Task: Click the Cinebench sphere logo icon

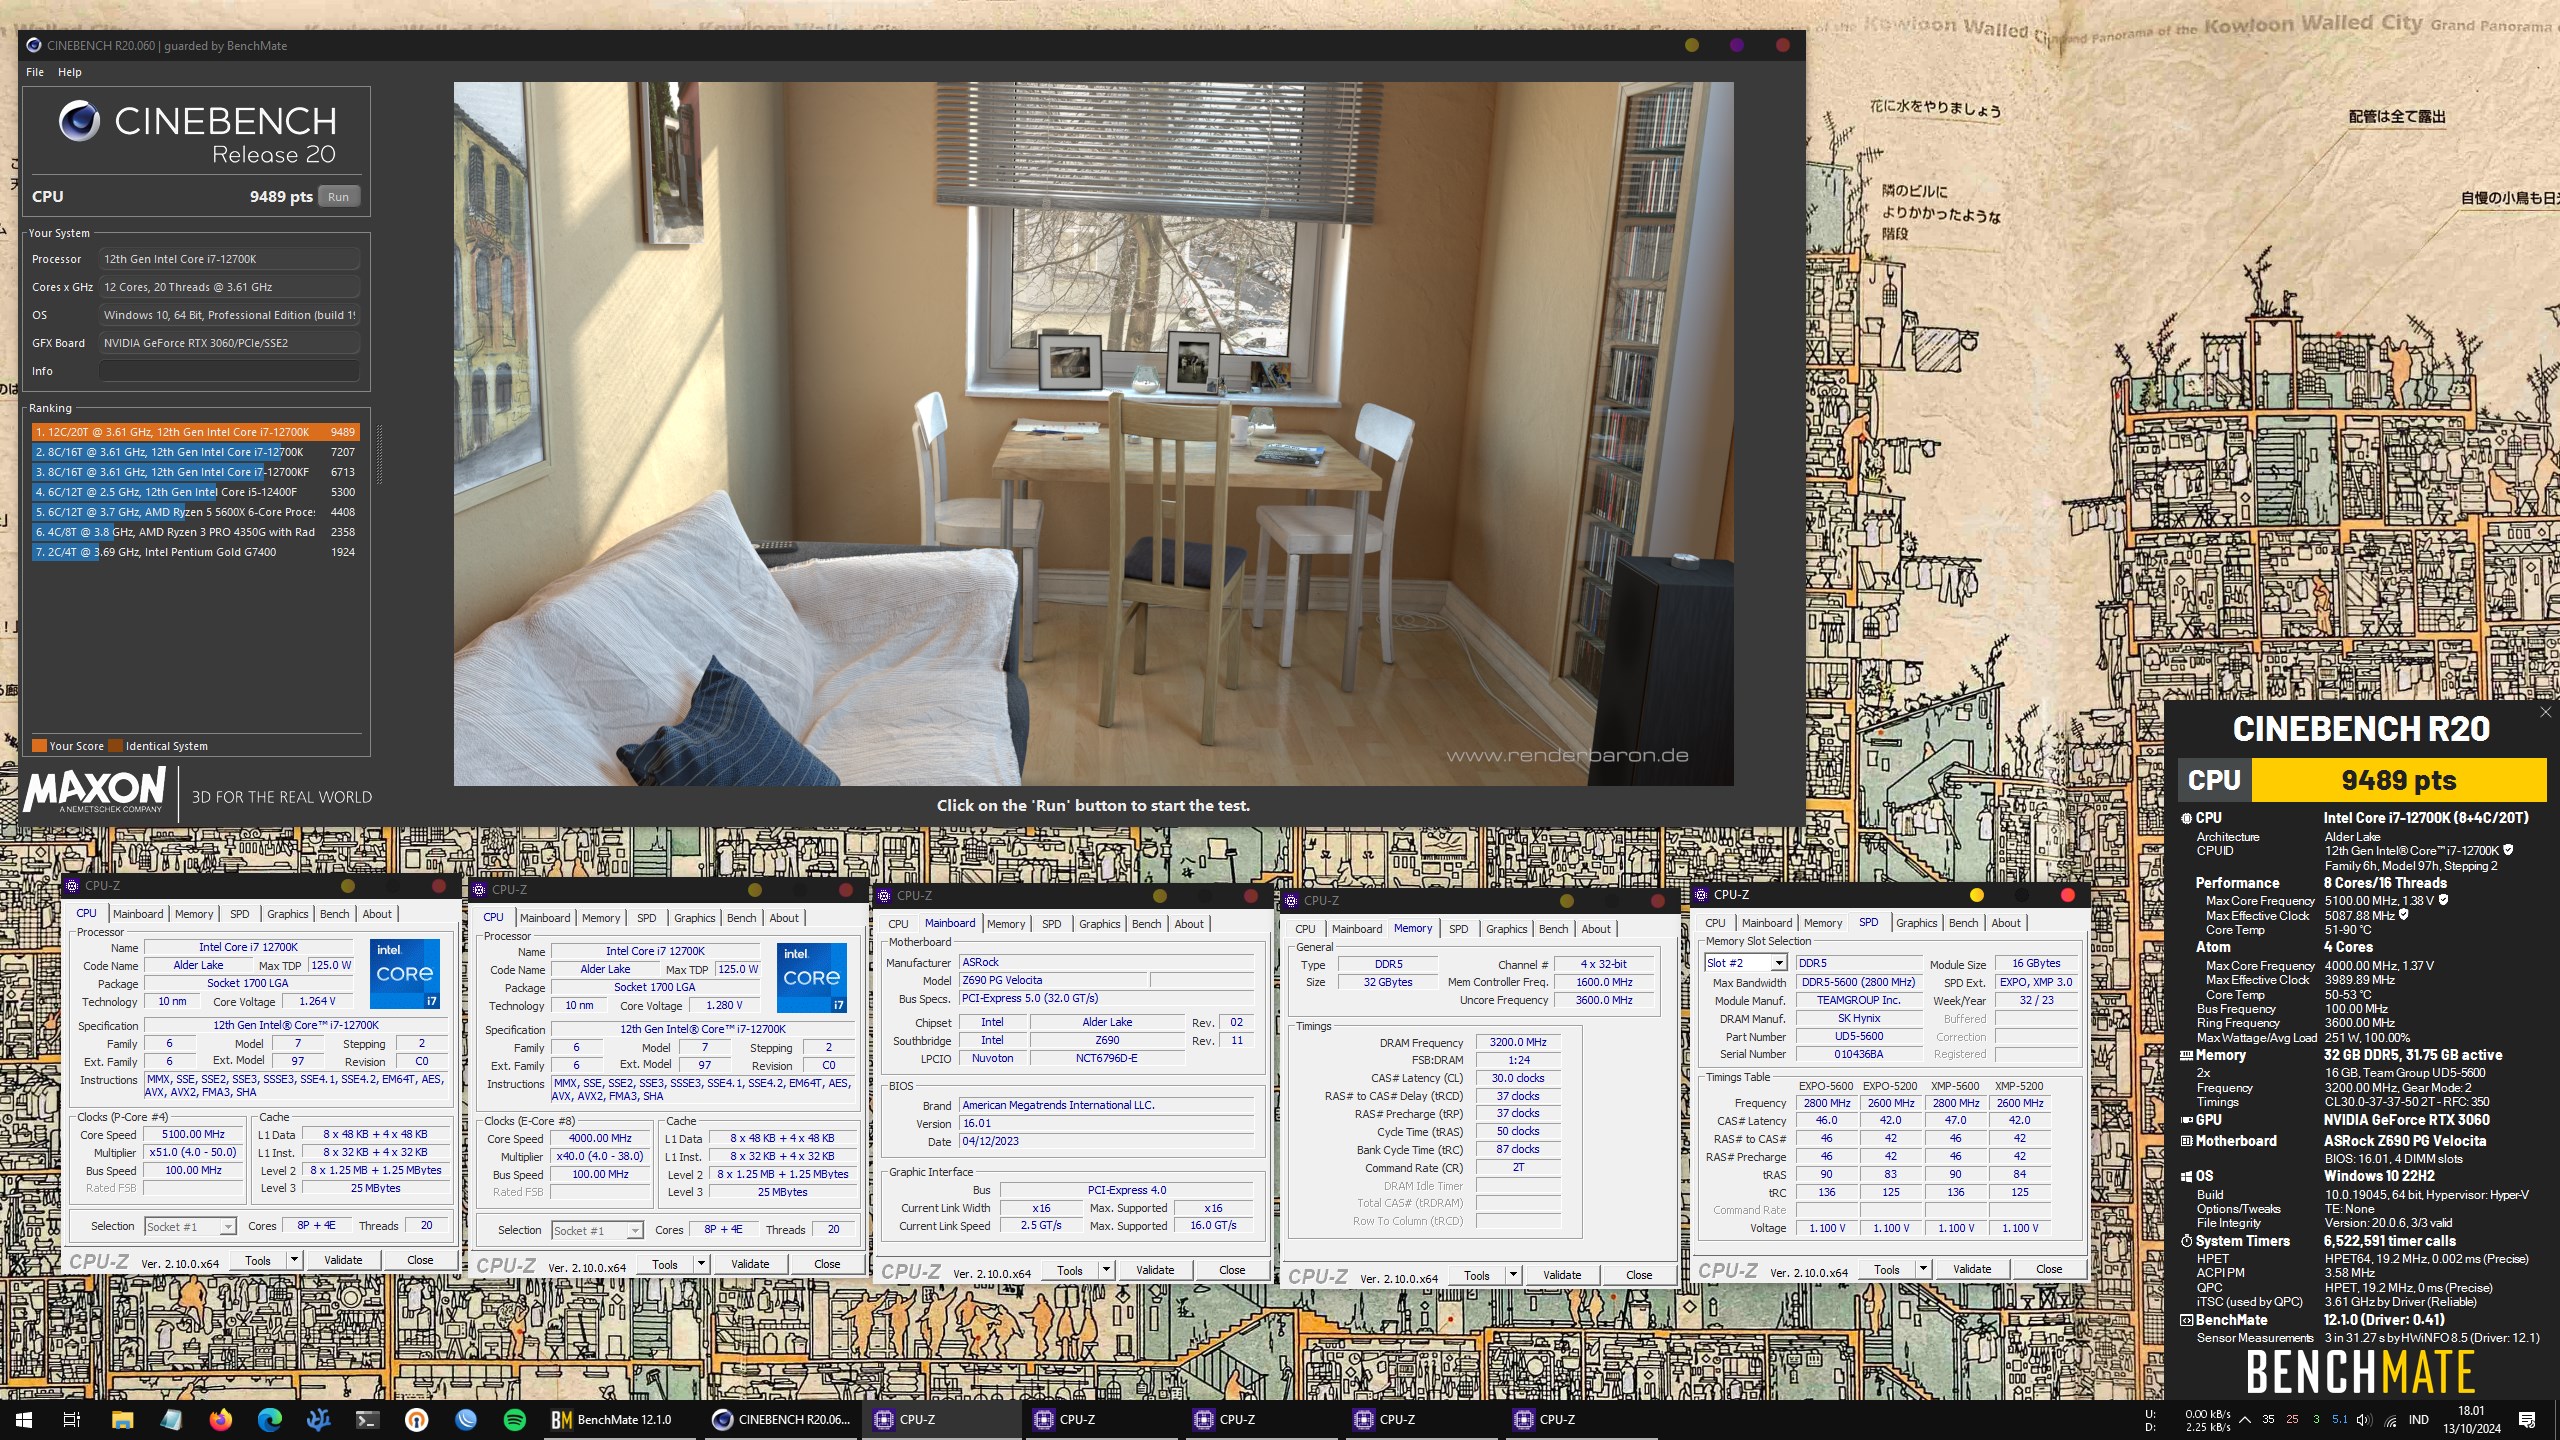Action: pyautogui.click(x=79, y=121)
